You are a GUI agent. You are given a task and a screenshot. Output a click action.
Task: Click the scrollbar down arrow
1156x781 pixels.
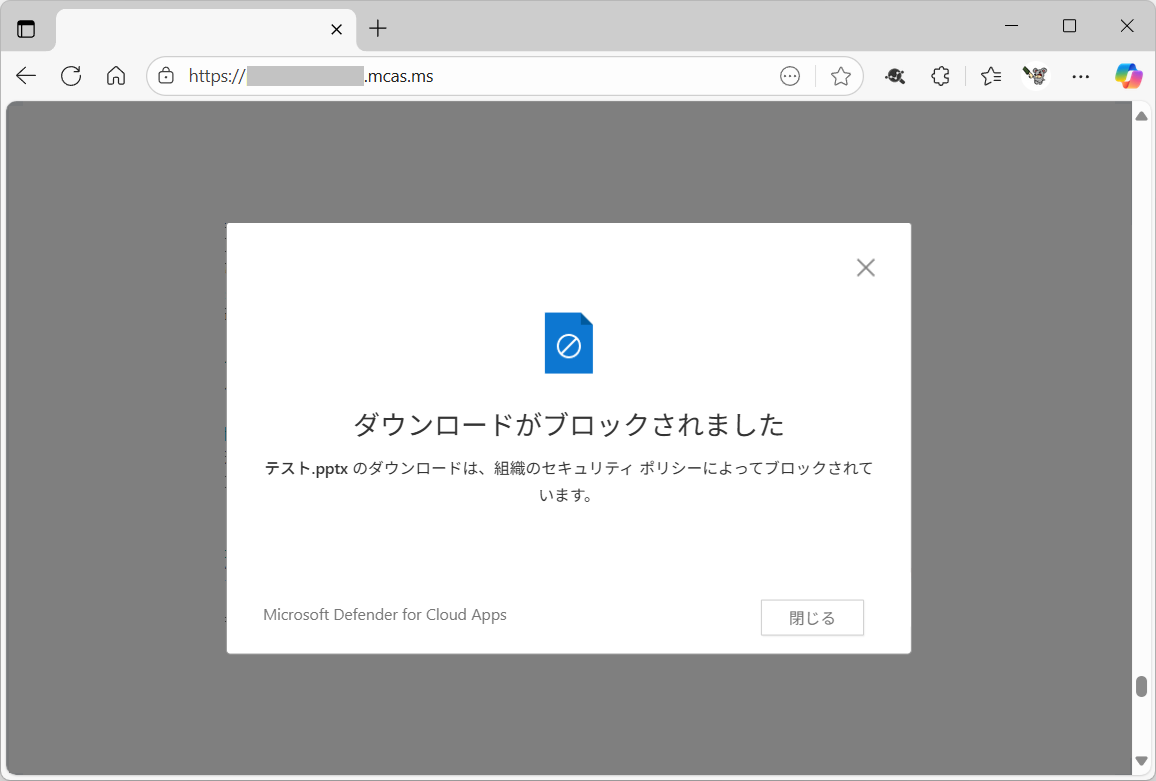coord(1141,762)
